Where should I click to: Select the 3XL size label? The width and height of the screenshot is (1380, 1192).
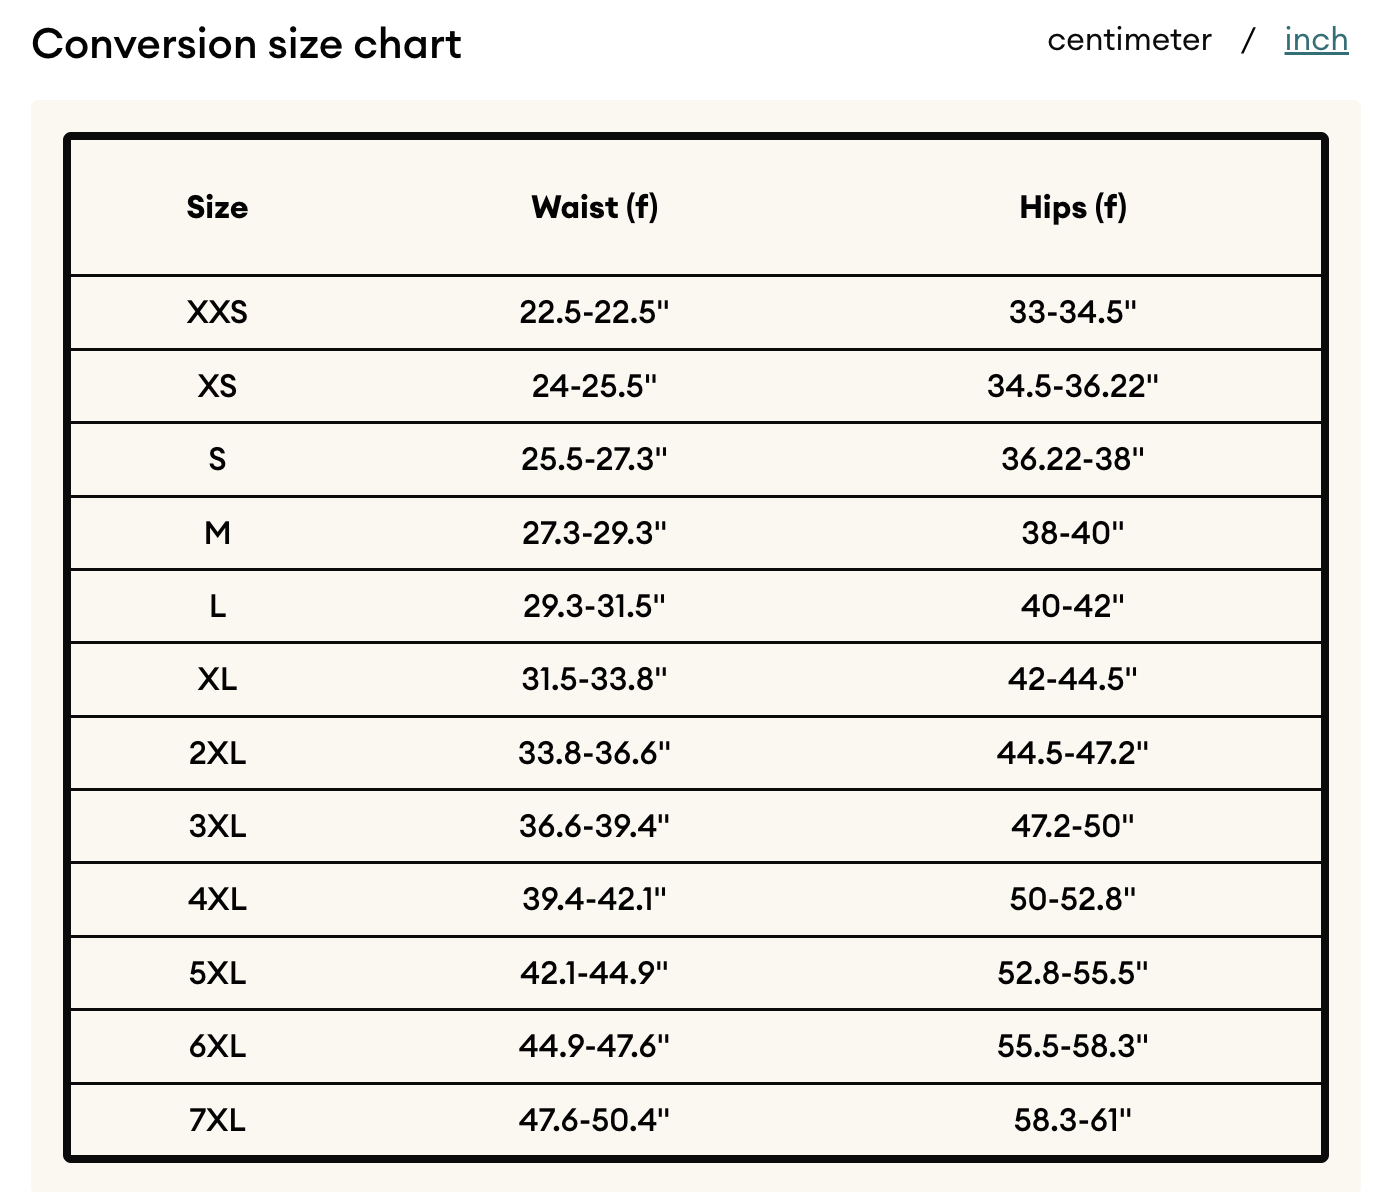pyautogui.click(x=217, y=827)
